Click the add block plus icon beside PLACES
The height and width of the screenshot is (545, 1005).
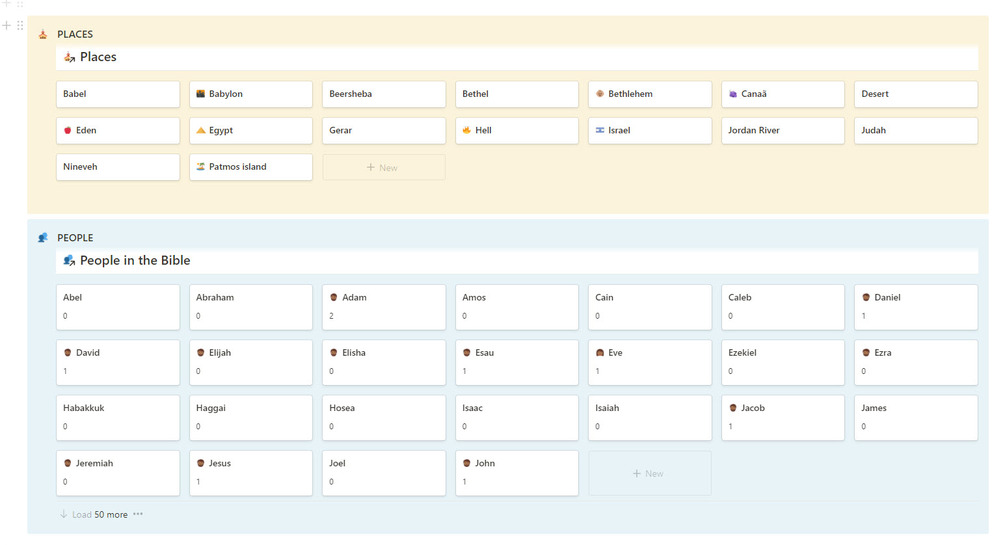[6, 26]
